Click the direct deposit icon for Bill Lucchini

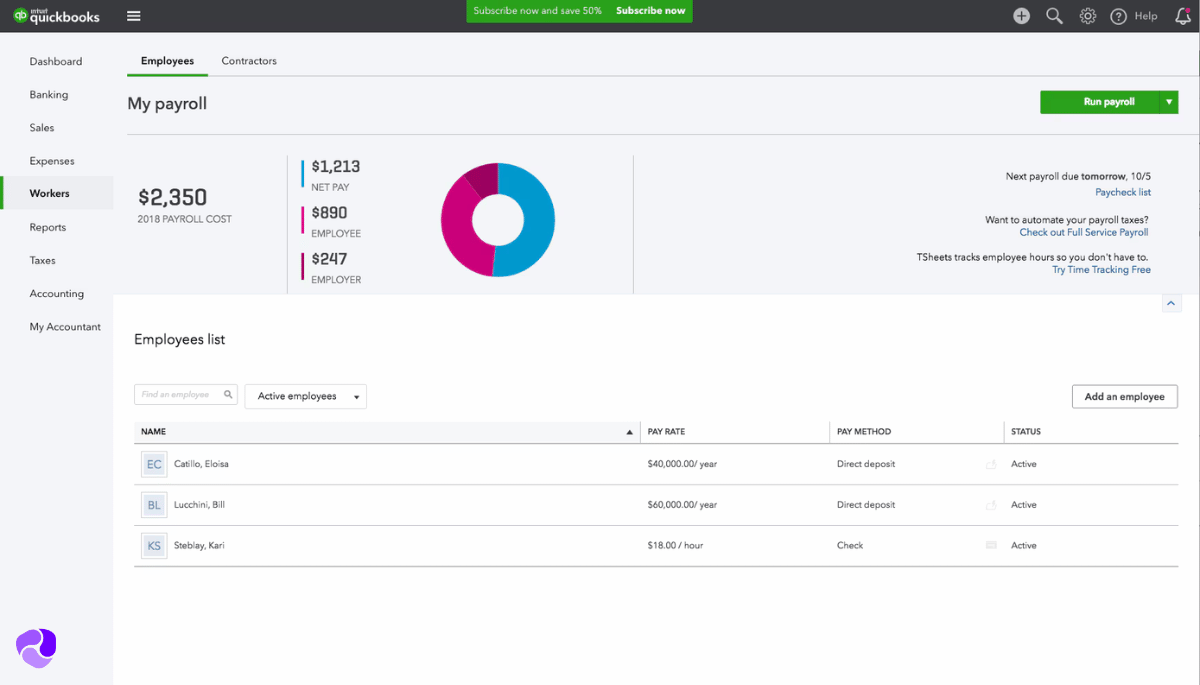point(991,505)
